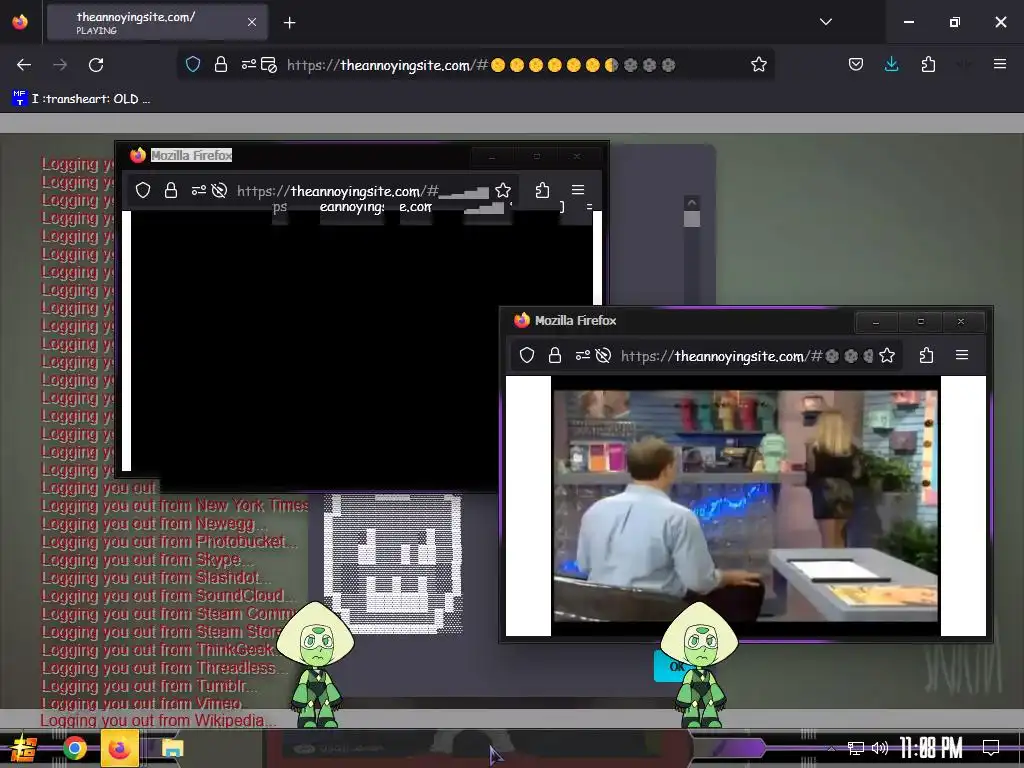Open Extensions in the left popup window

(542, 190)
